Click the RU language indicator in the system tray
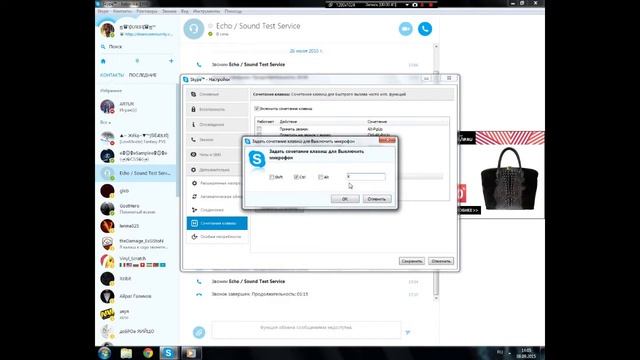Viewport: 640px width, 360px height. click(500, 352)
